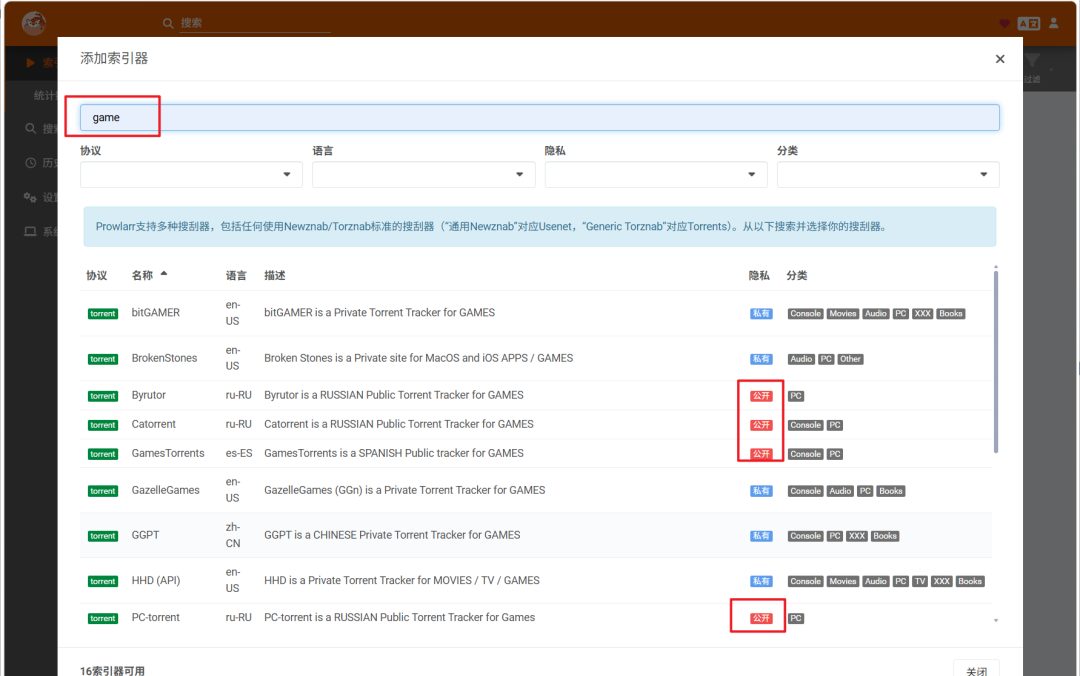Click the user account icon in the header
1080x676 pixels.
1054,23
